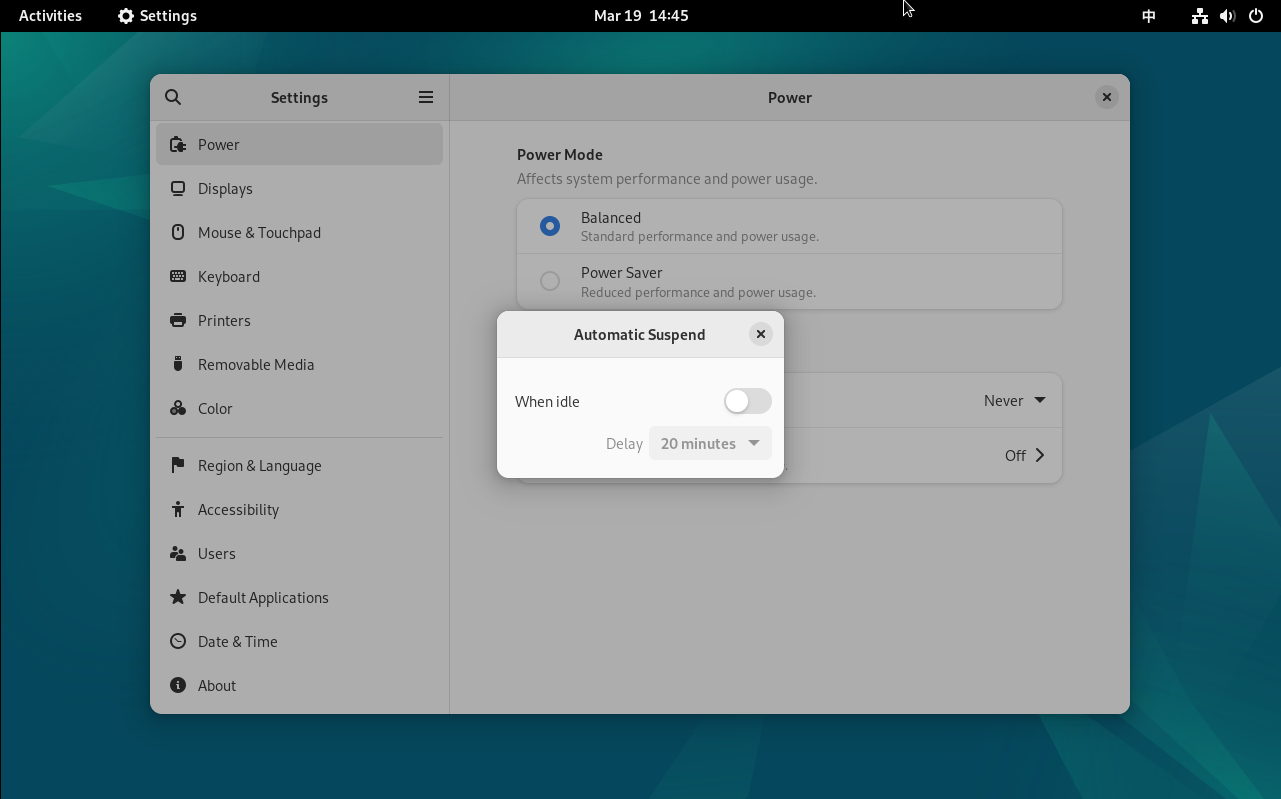Screen dimensions: 1281x799
Task: Click the Default Applications star icon
Action: (178, 598)
